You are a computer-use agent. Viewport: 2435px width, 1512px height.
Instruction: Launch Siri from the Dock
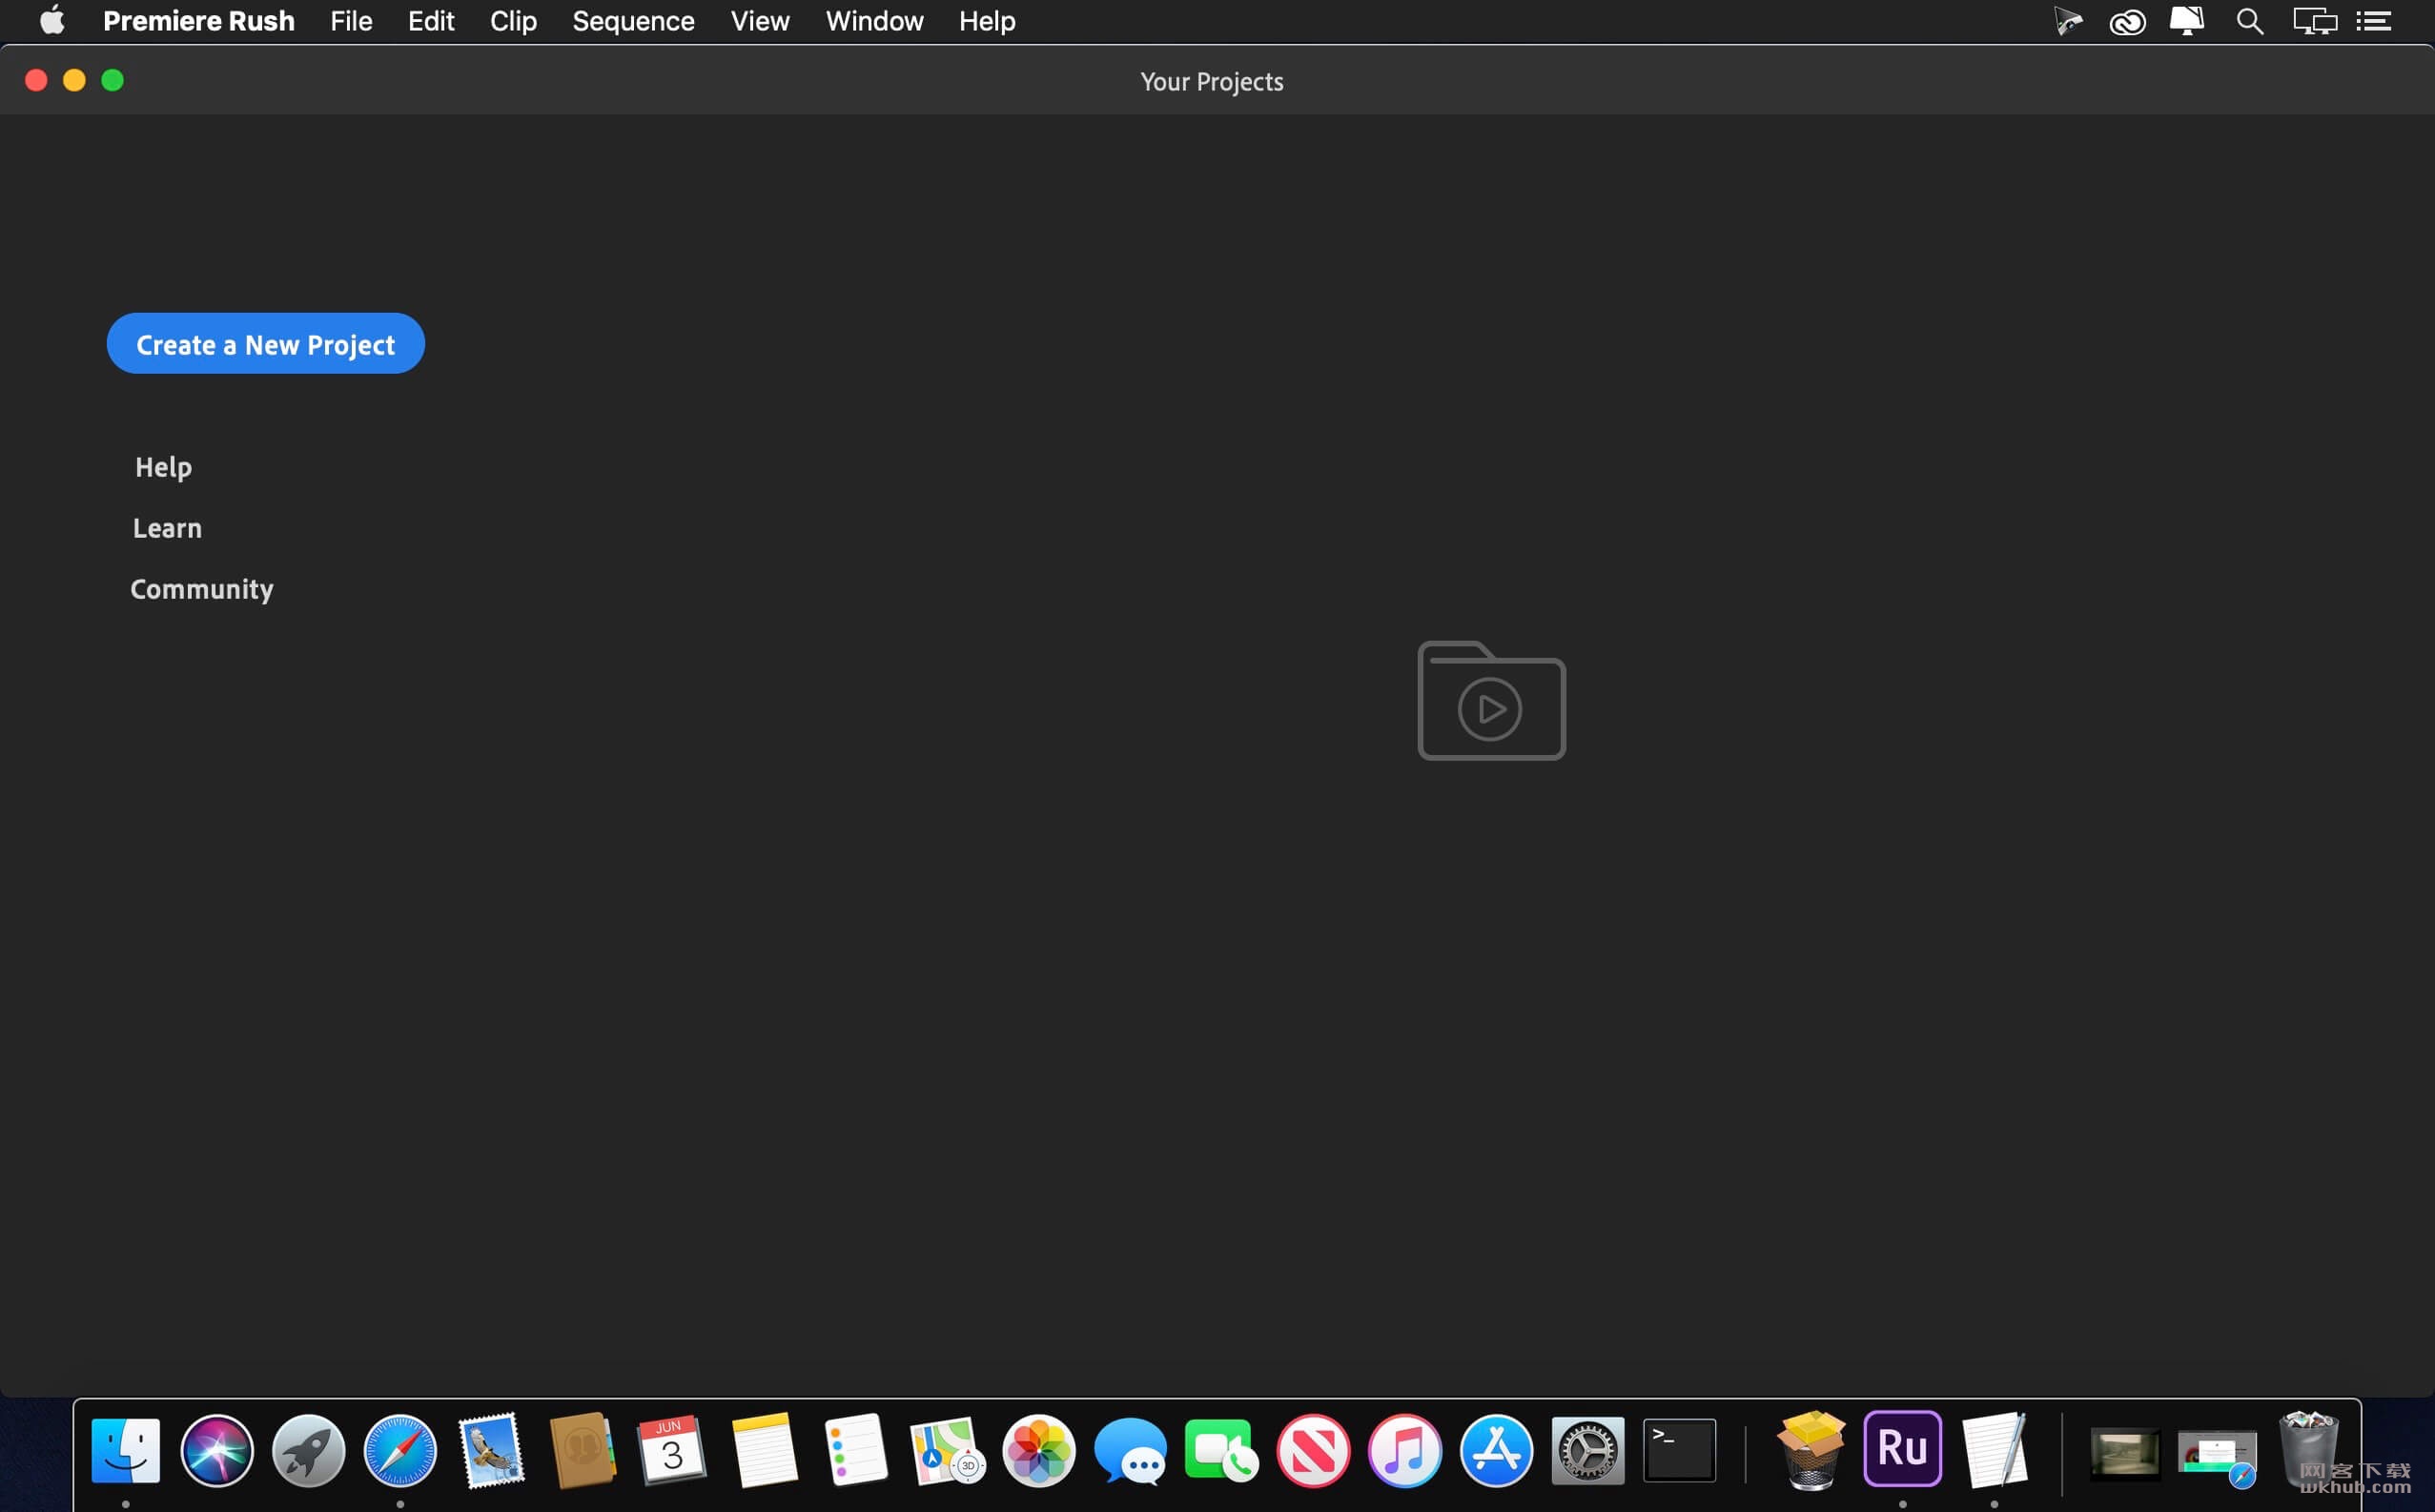coord(217,1450)
